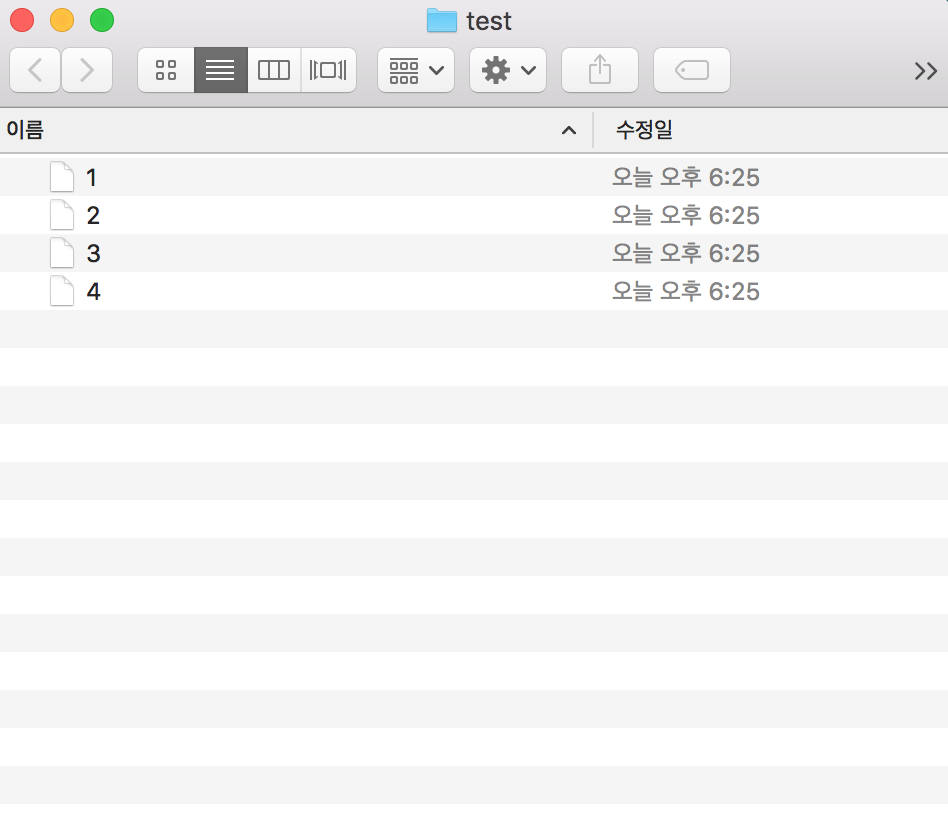Click the document icon of file 4
This screenshot has width=948, height=822.
tap(62, 291)
